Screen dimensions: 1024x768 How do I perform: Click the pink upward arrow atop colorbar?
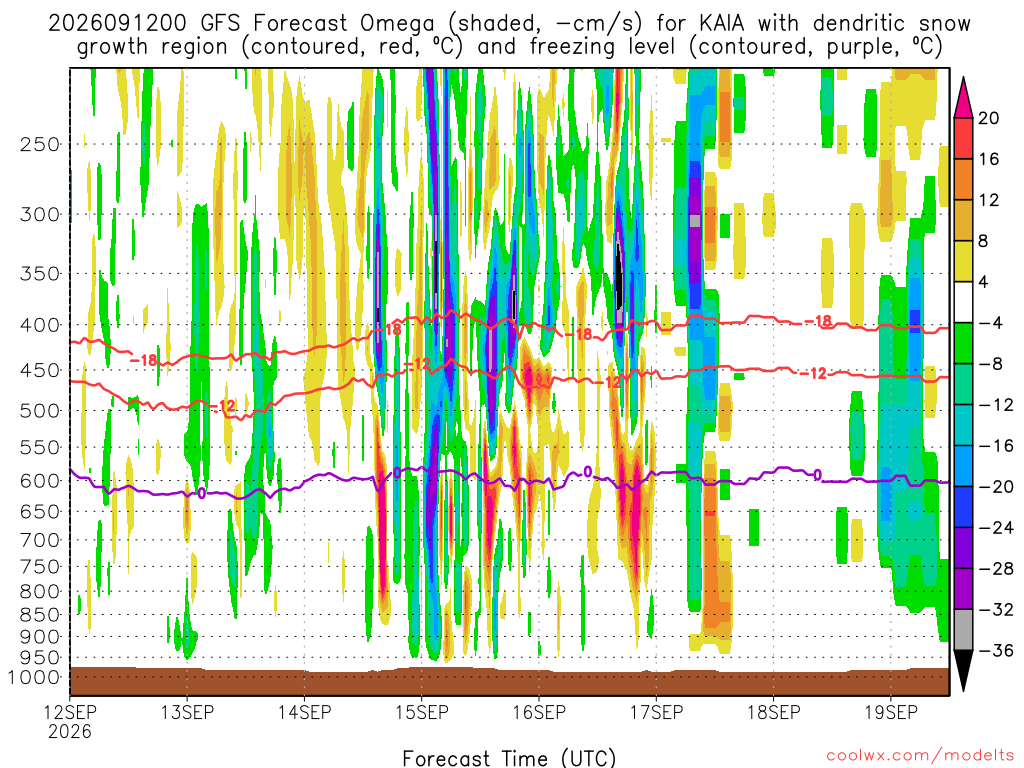click(963, 97)
